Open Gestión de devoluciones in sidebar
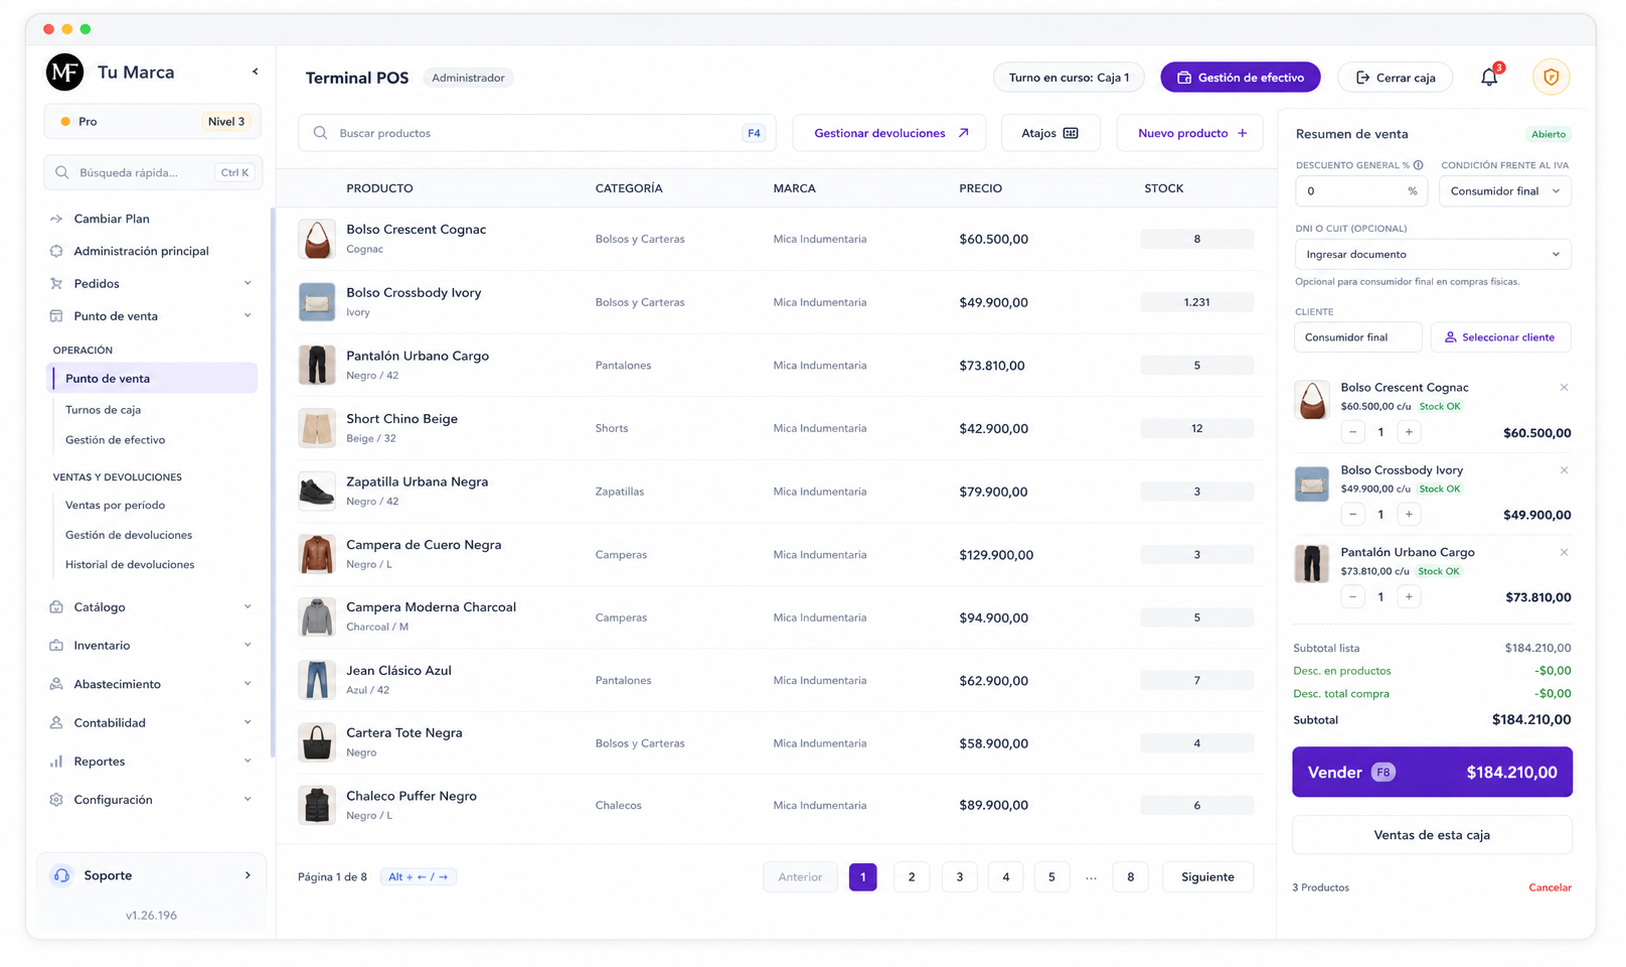This screenshot has height=967, width=1626. coord(129,535)
